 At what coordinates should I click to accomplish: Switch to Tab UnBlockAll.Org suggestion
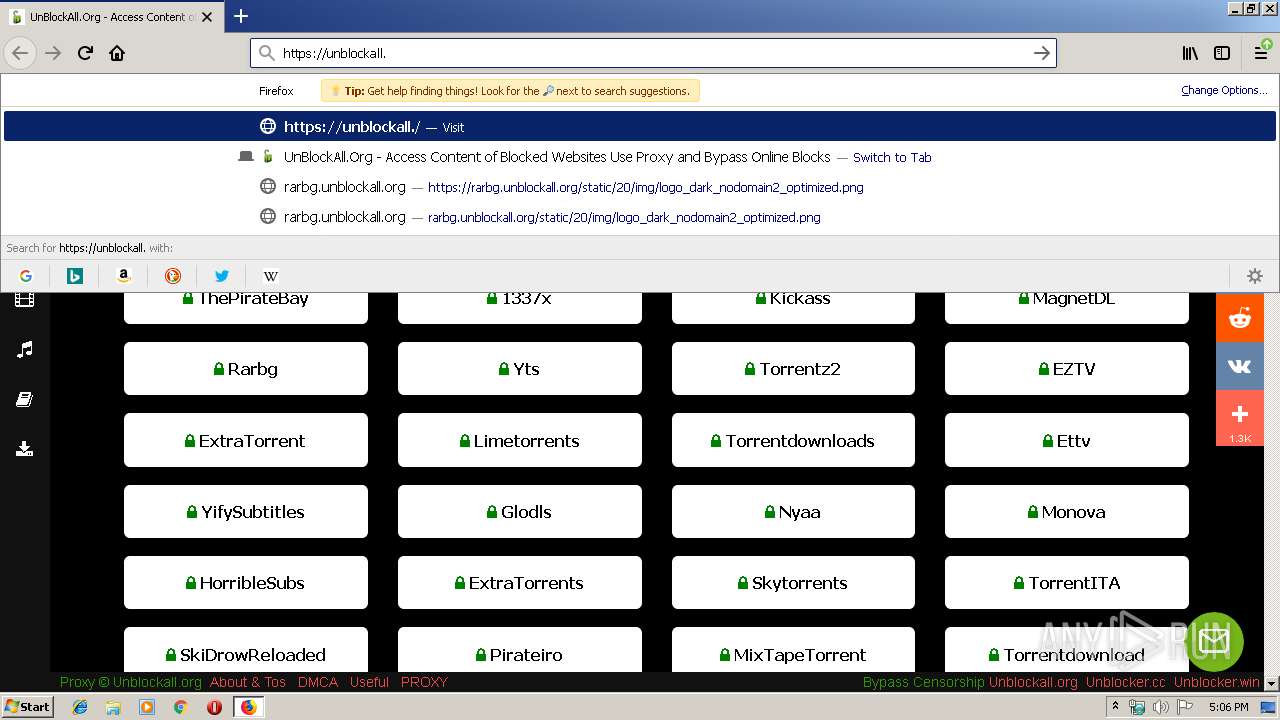[640, 157]
